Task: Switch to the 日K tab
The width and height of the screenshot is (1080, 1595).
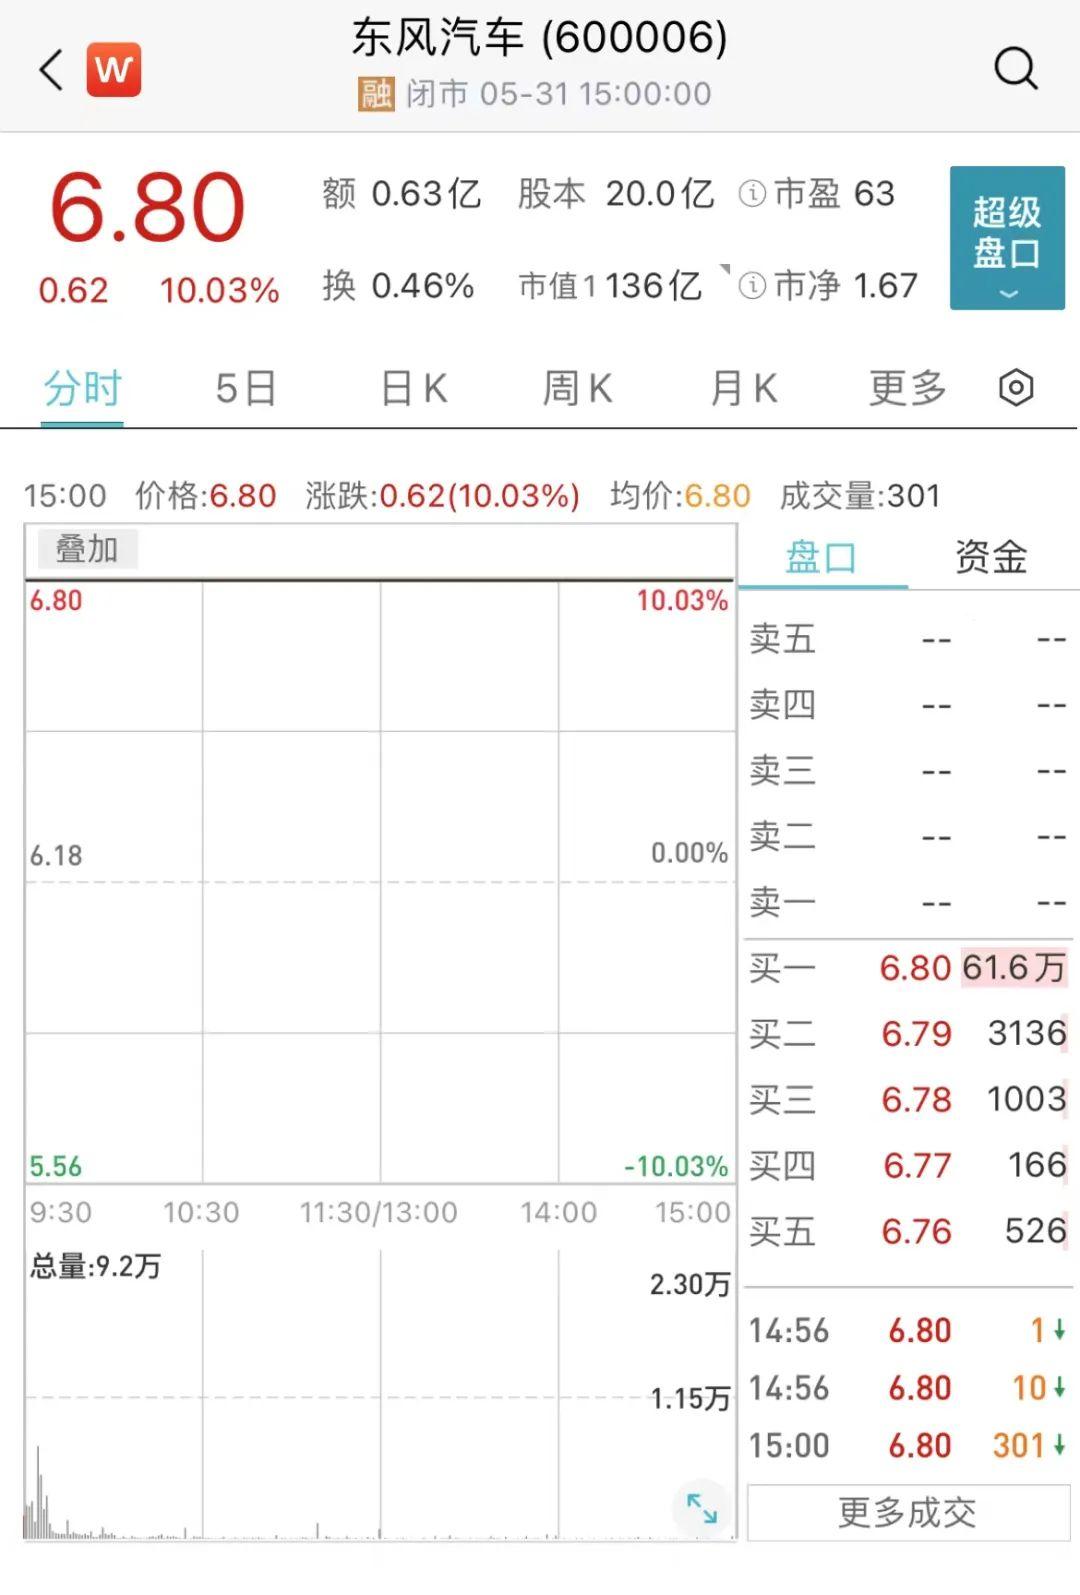Action: 414,388
